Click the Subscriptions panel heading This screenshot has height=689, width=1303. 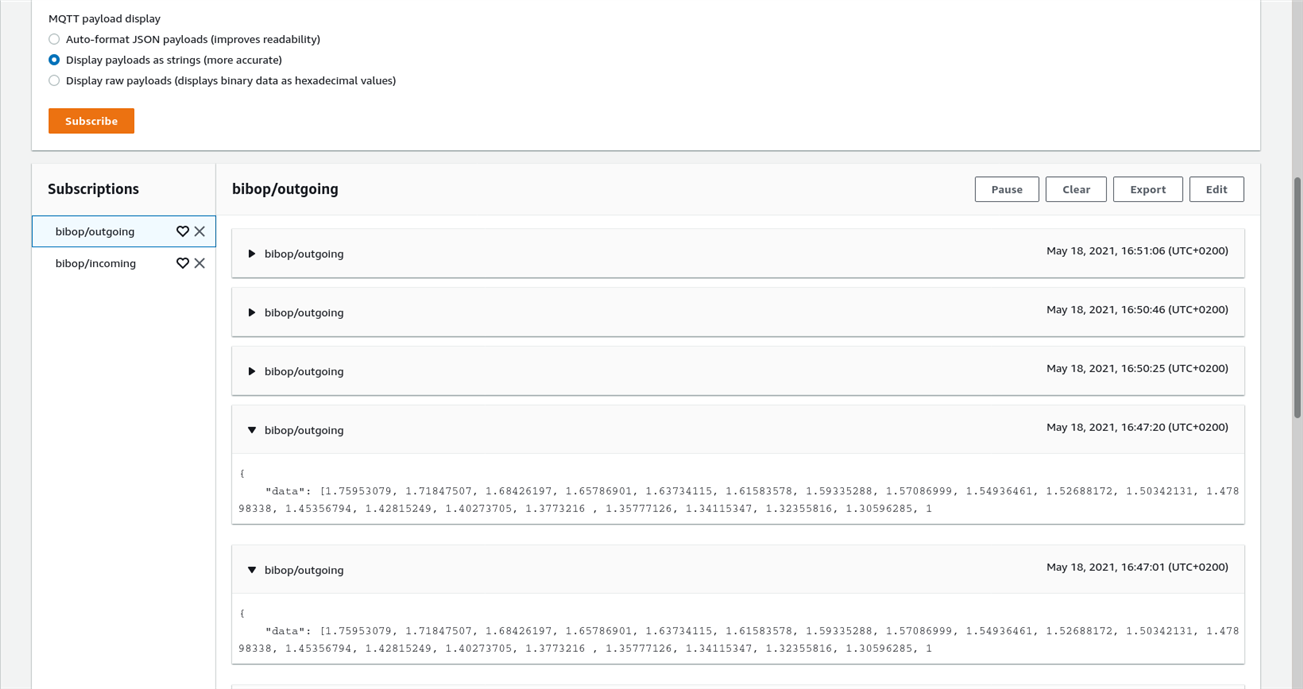point(93,189)
